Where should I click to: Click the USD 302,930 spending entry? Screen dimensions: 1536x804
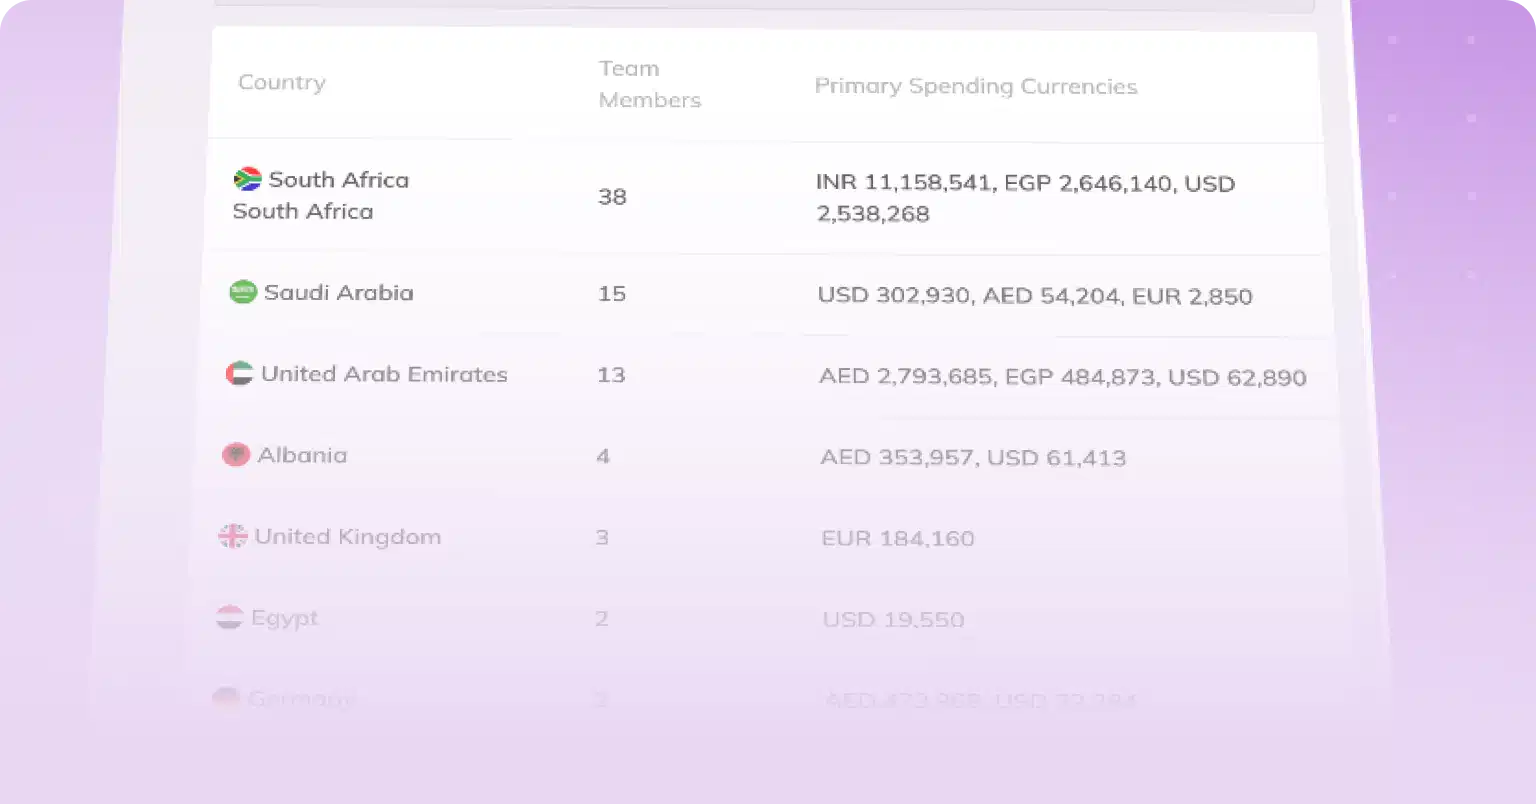coord(894,296)
